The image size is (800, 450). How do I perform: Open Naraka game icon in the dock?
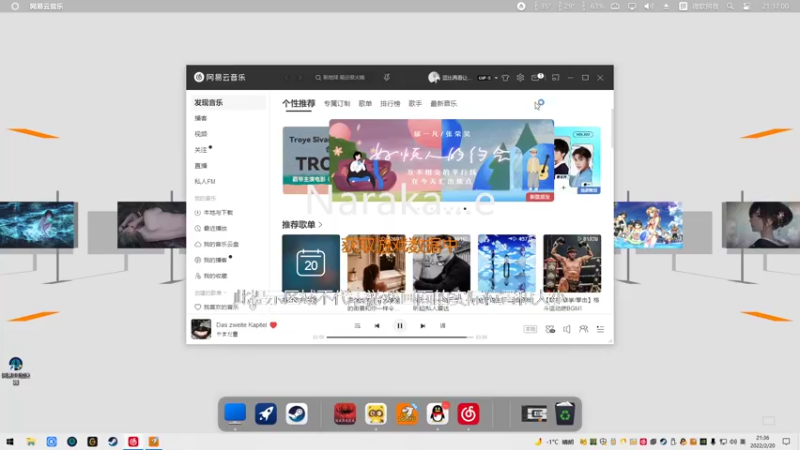click(345, 414)
